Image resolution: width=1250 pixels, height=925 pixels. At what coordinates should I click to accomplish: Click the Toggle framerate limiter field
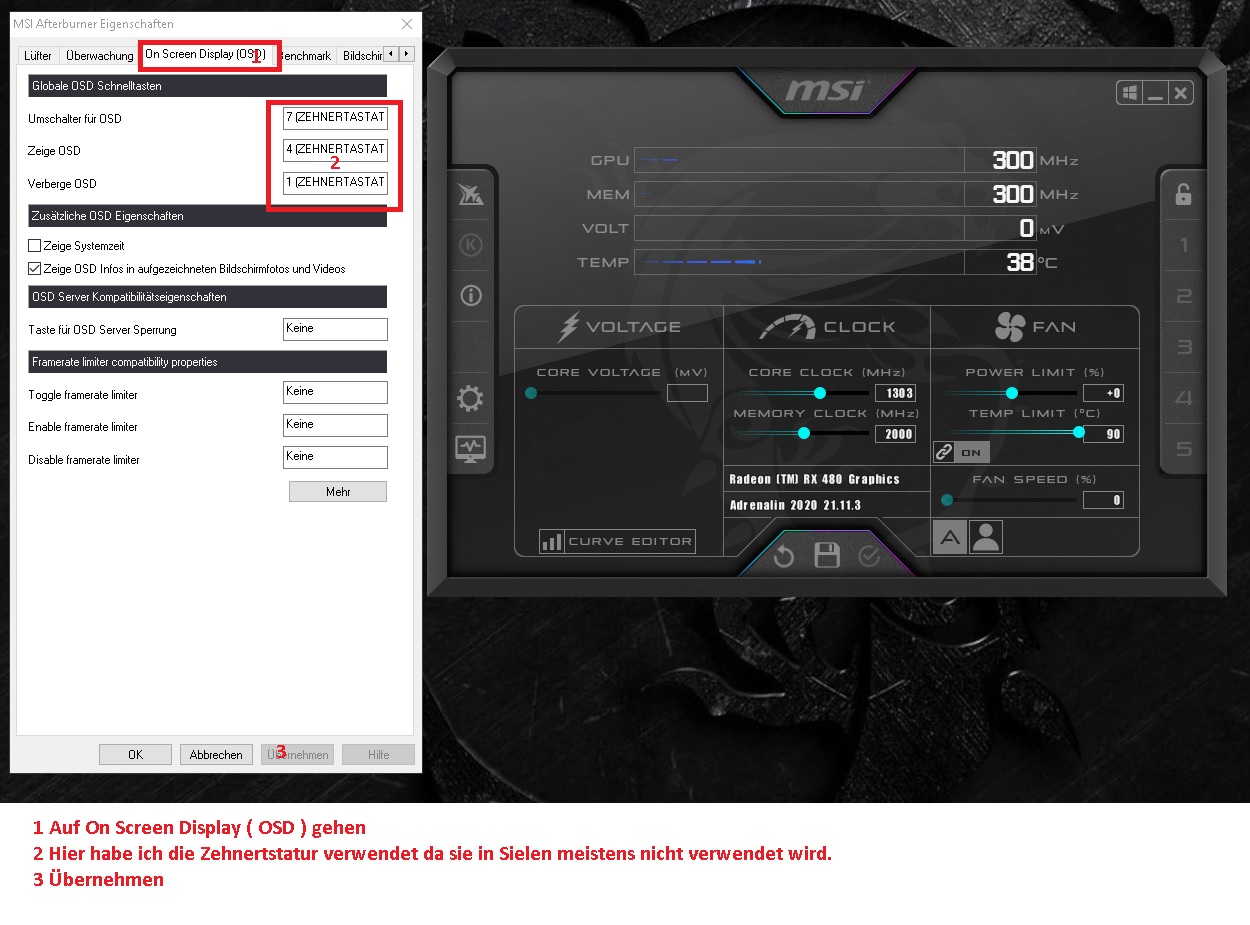(x=335, y=392)
